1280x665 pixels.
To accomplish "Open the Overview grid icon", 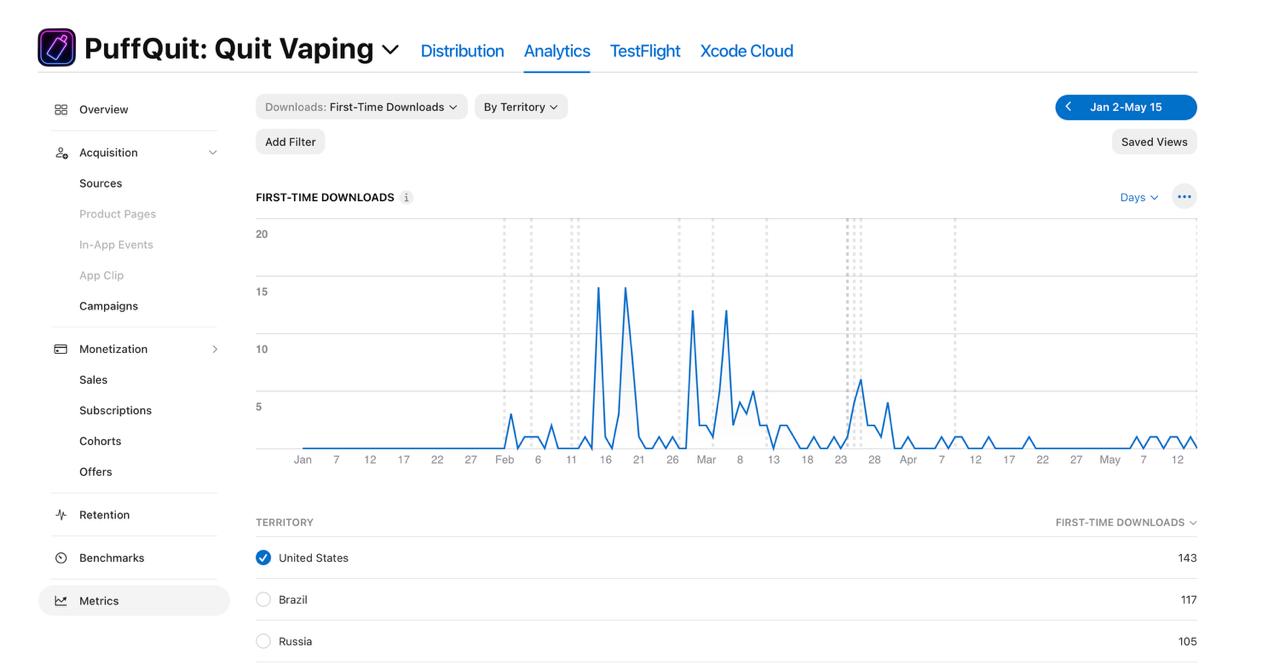I will tap(61, 110).
